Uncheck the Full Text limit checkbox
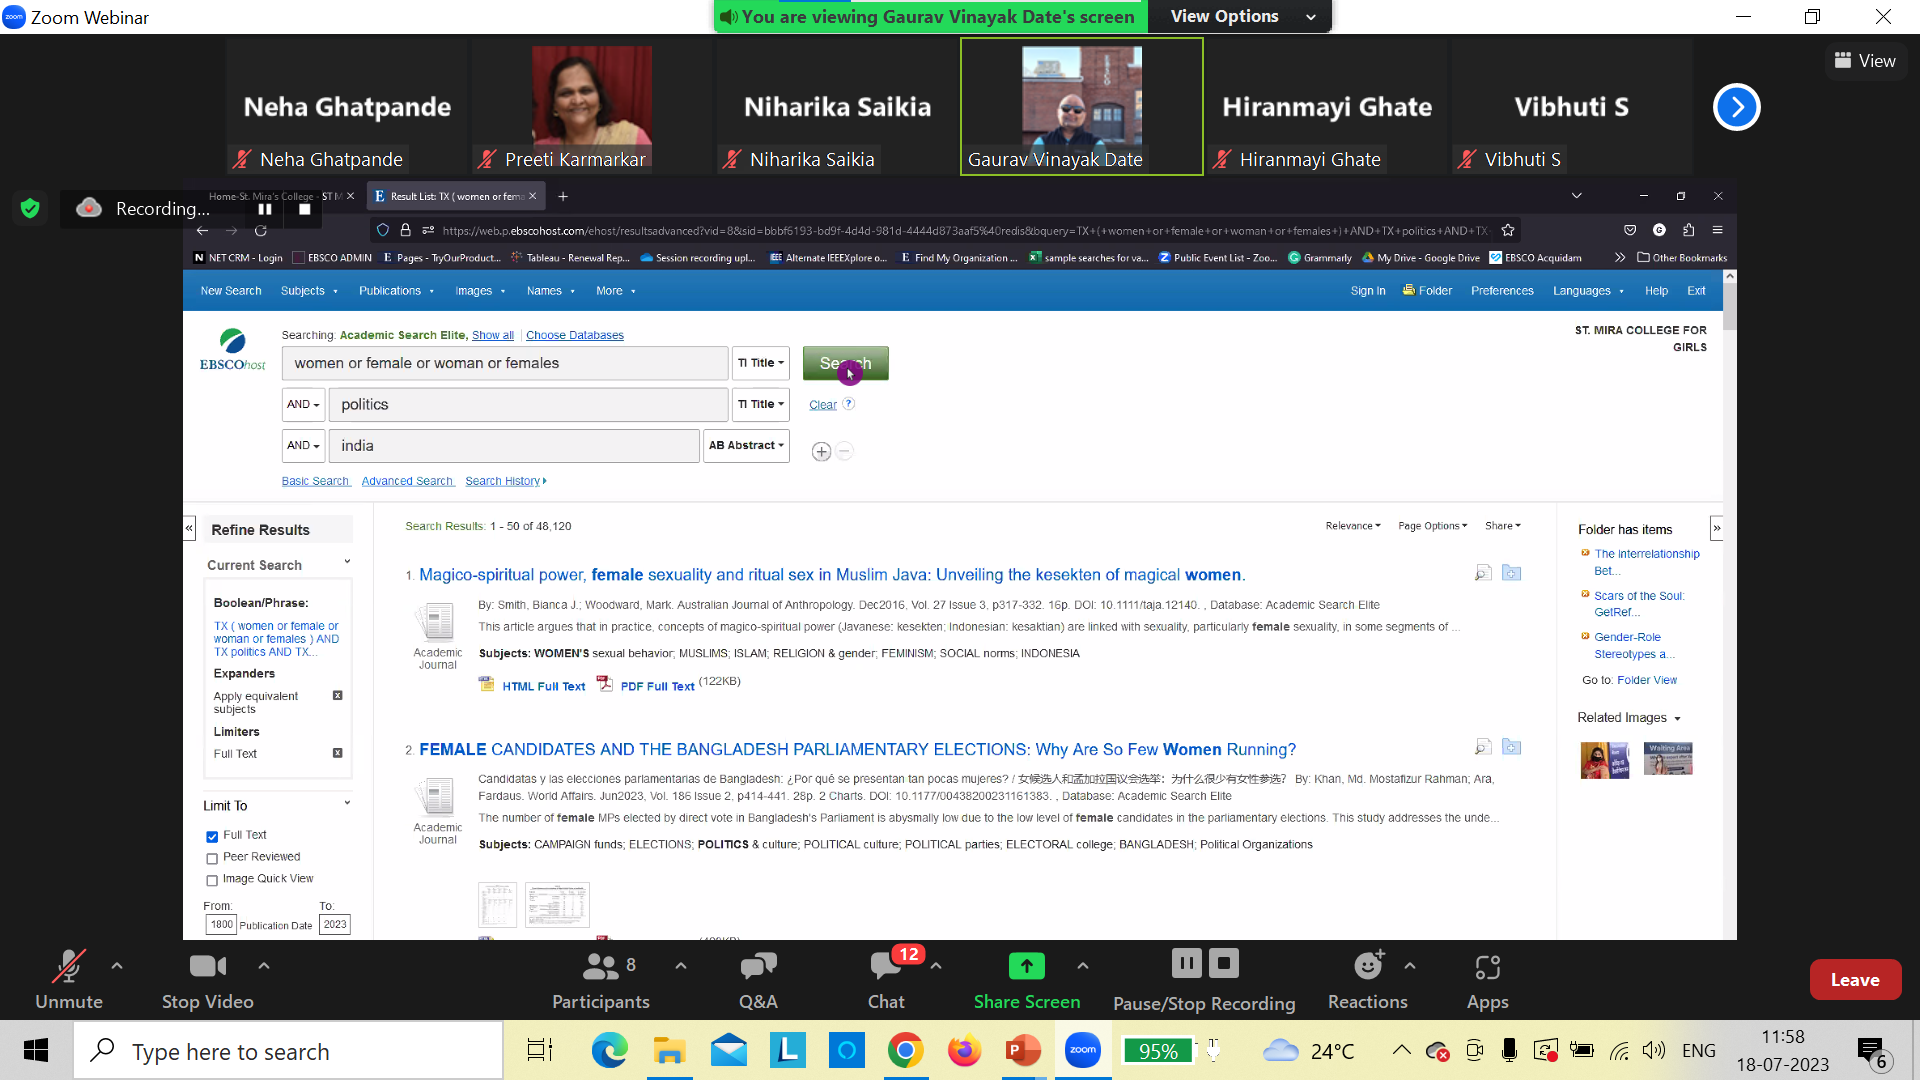The width and height of the screenshot is (1920, 1080). click(212, 837)
